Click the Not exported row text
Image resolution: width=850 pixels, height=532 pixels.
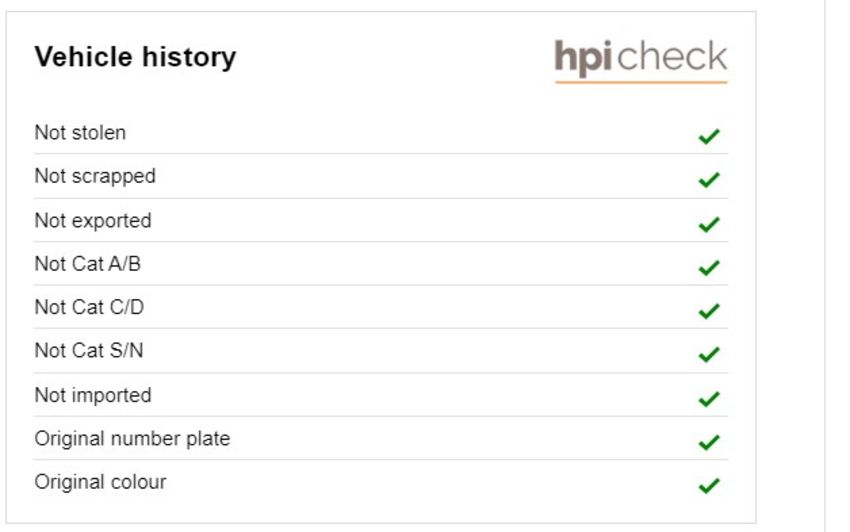93,221
